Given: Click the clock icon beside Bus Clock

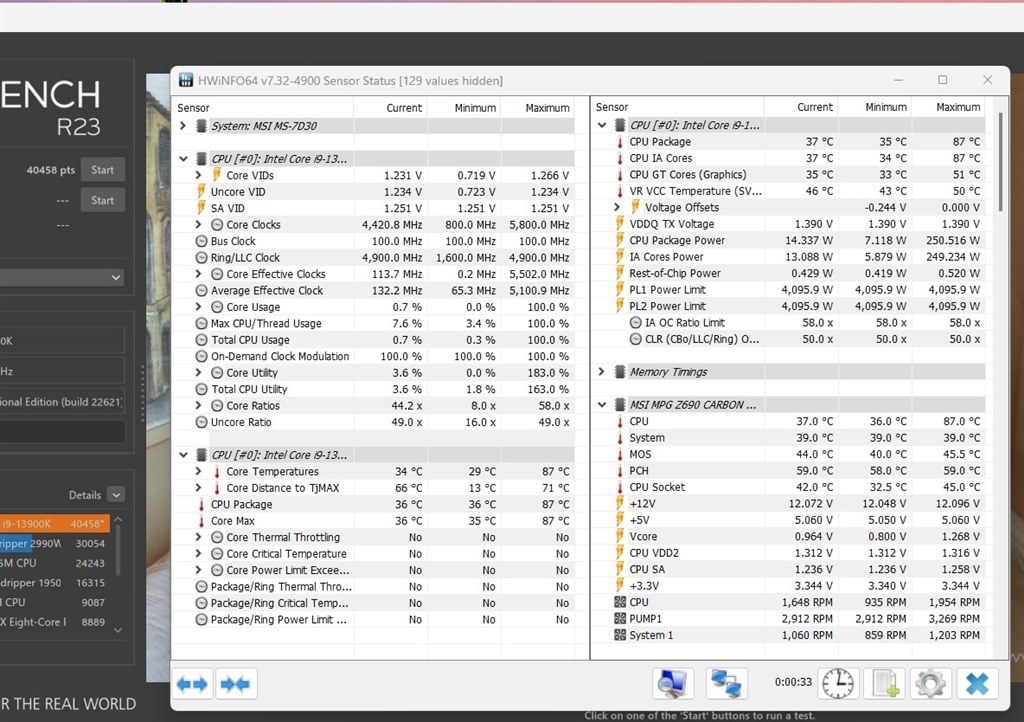Looking at the screenshot, I should click(201, 241).
